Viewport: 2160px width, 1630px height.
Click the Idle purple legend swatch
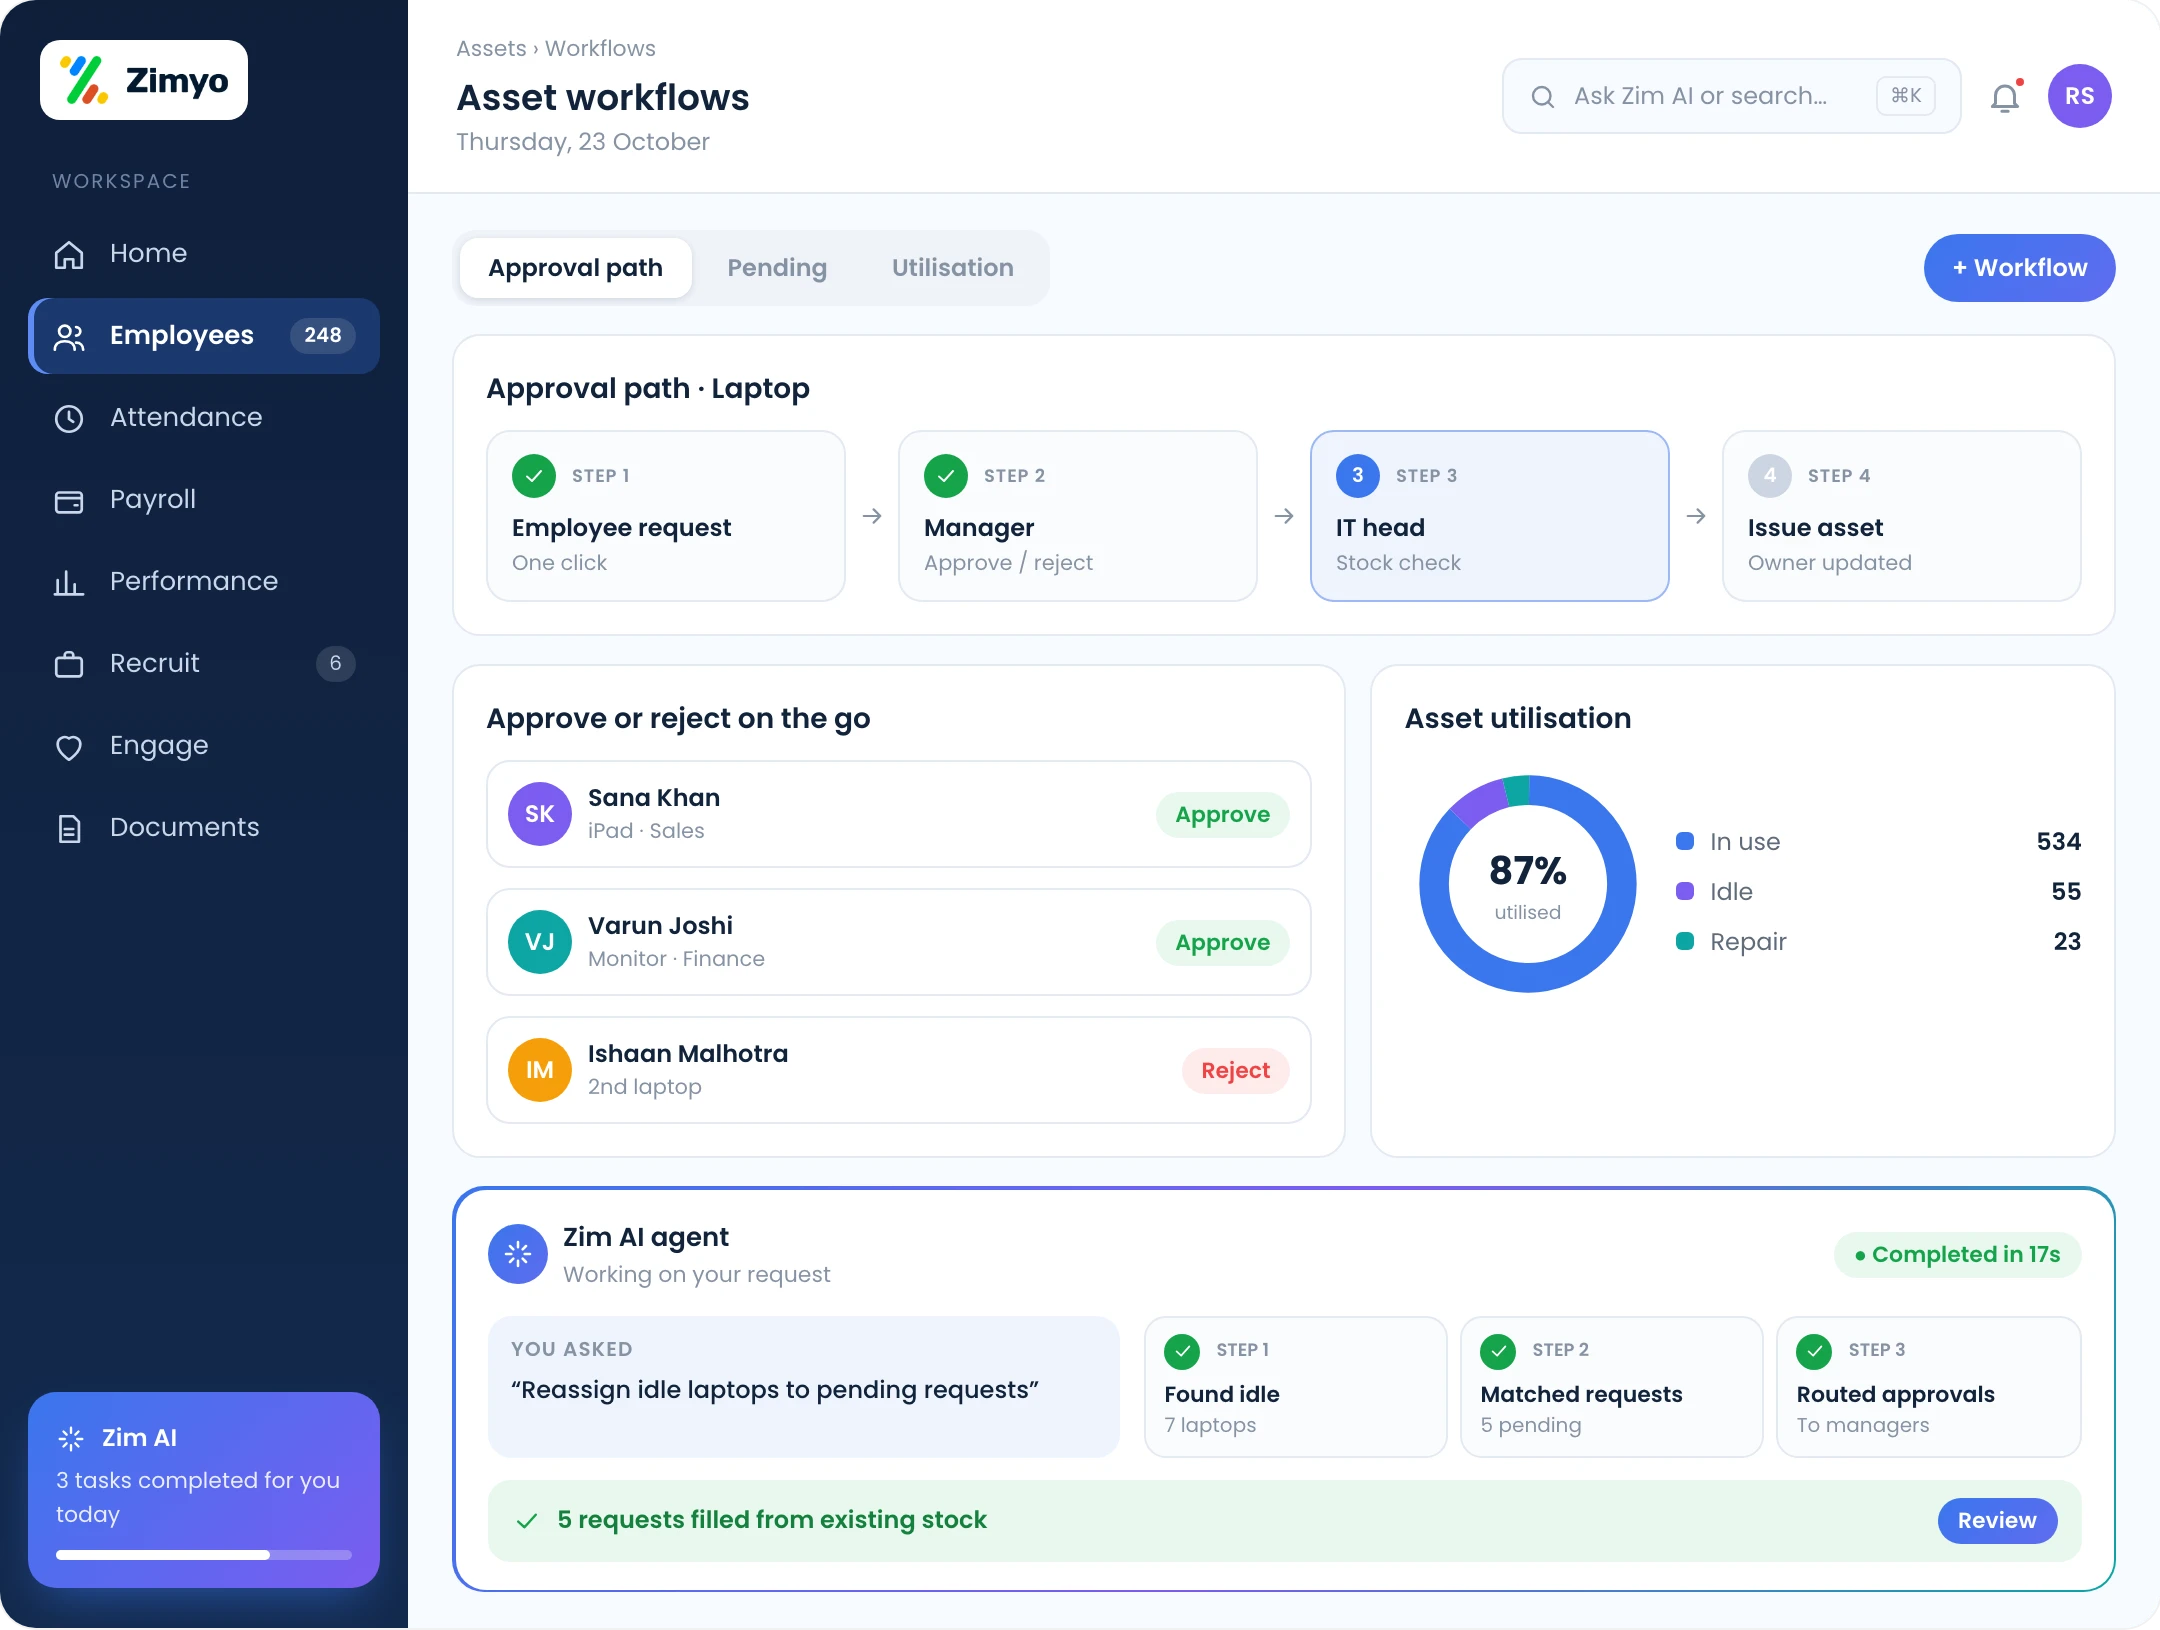[1685, 891]
